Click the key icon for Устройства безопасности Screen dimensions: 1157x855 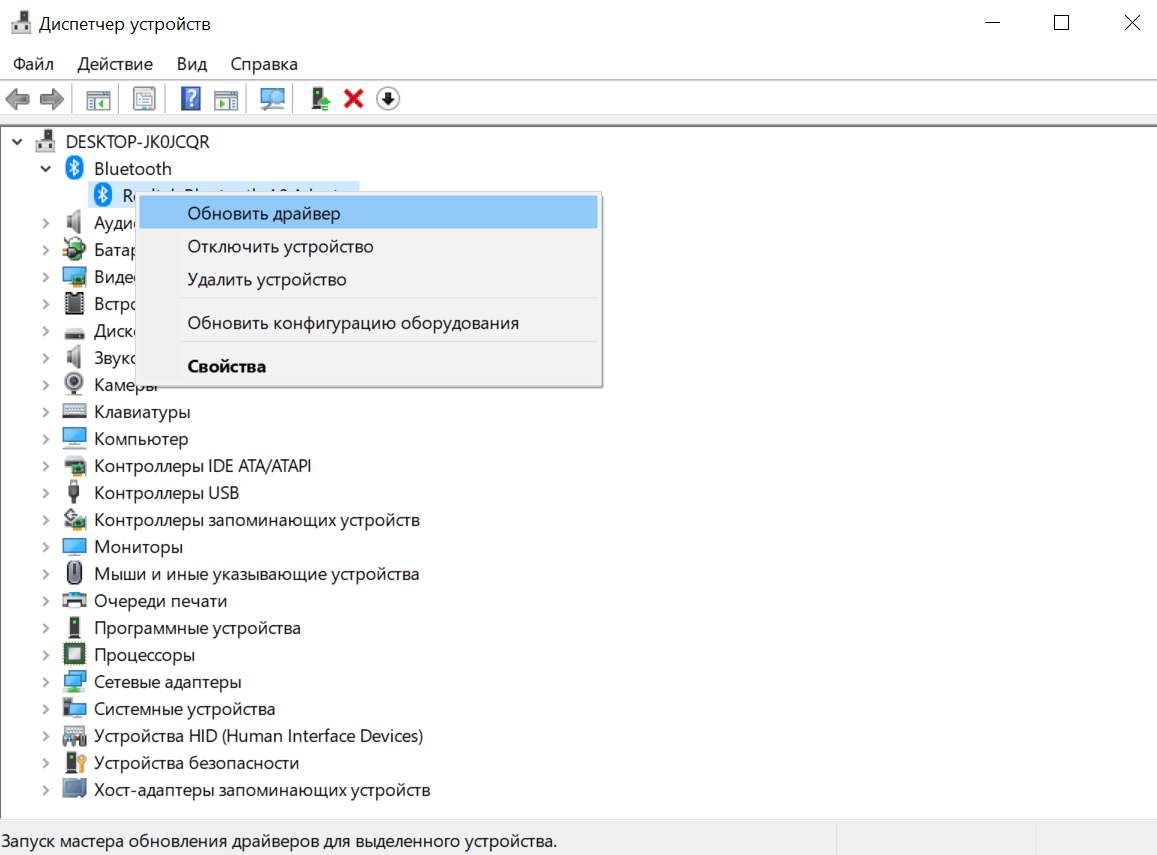point(75,763)
